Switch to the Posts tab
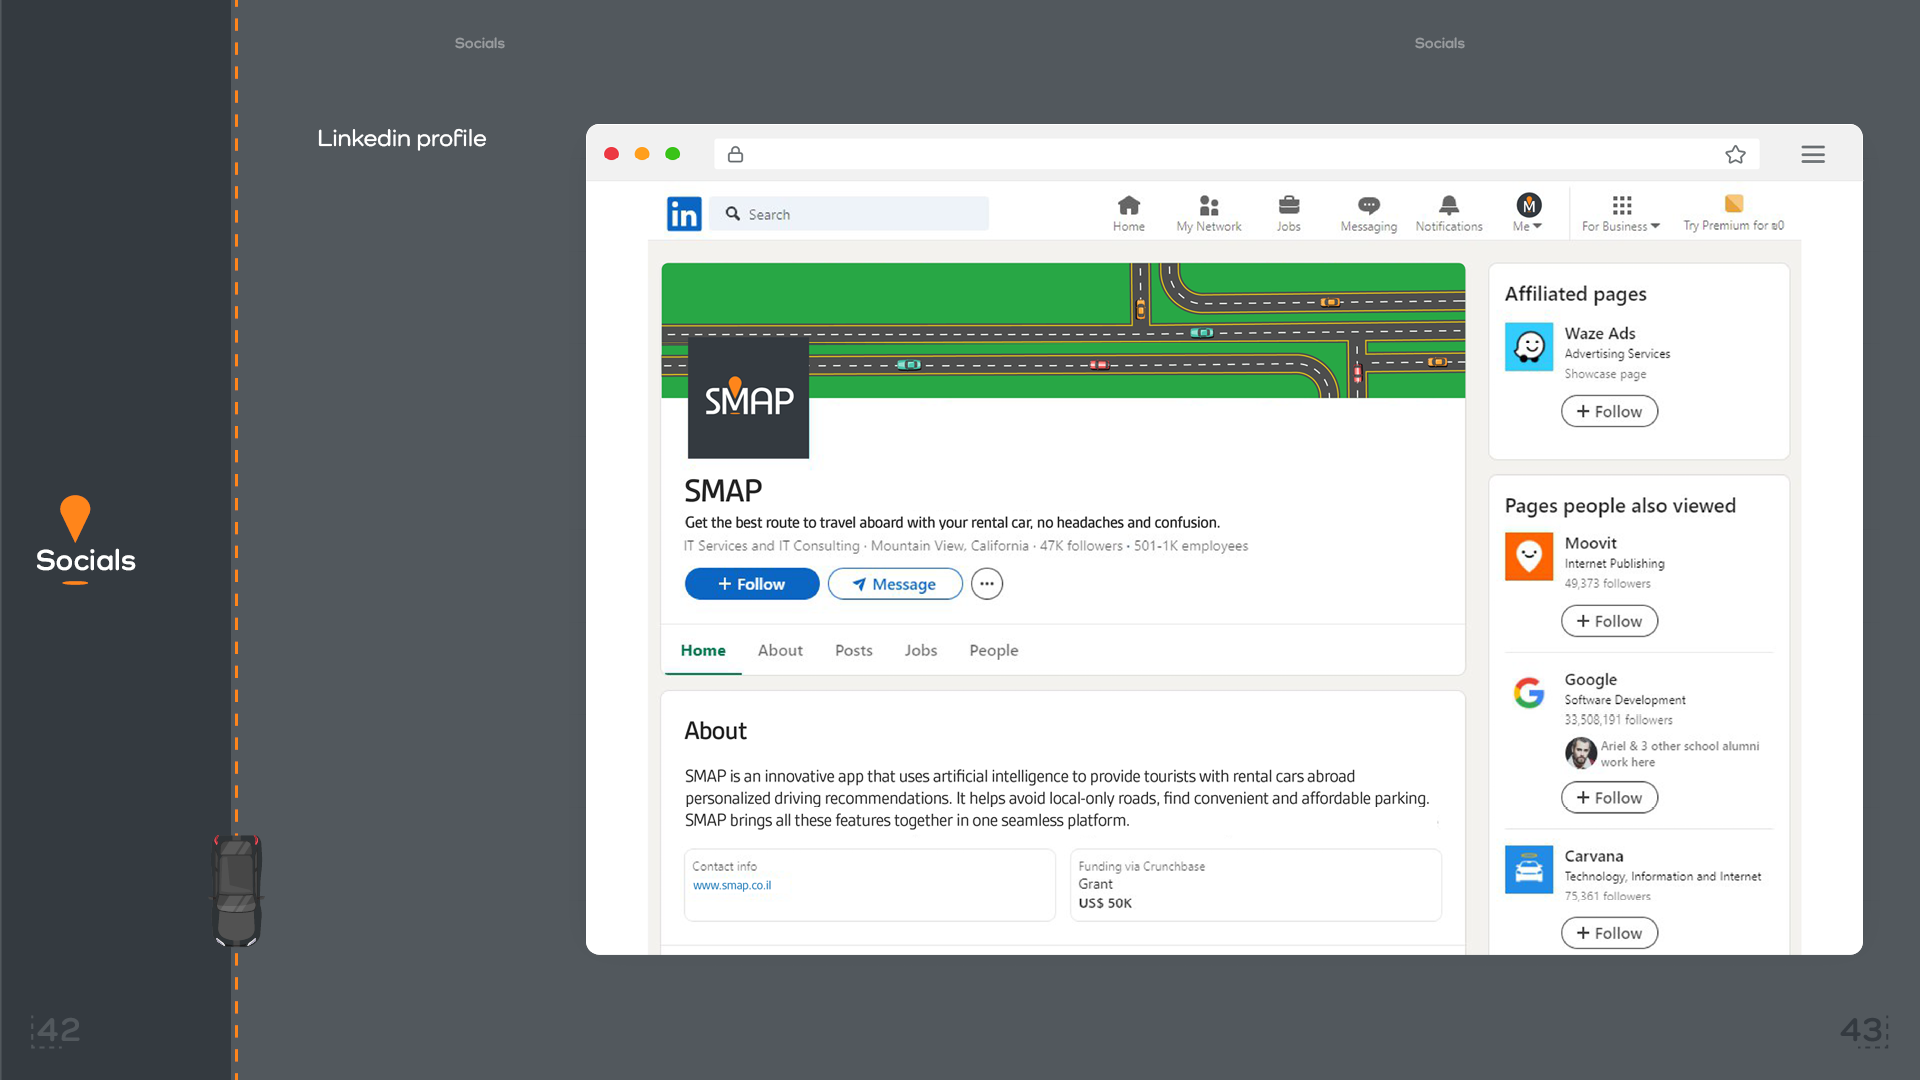Image resolution: width=1920 pixels, height=1080 pixels. 853,650
